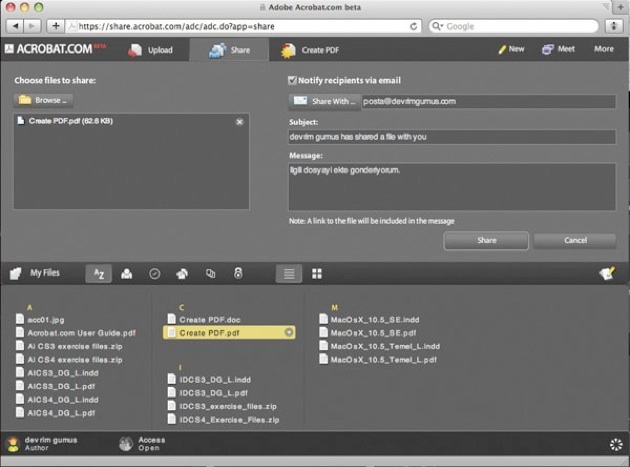Click the lock access icon
630x467 pixels.
[x=238, y=273]
